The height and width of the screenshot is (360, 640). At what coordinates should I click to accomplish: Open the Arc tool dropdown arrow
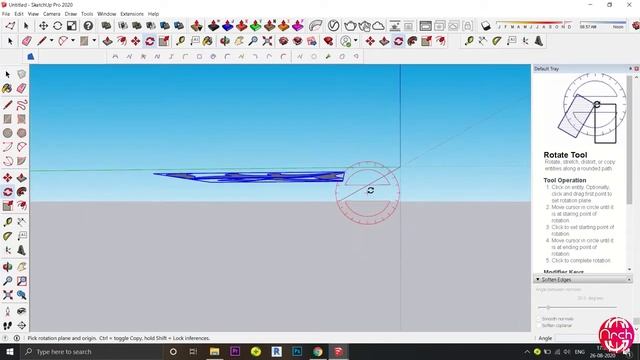pyautogui.click(x=73, y=41)
